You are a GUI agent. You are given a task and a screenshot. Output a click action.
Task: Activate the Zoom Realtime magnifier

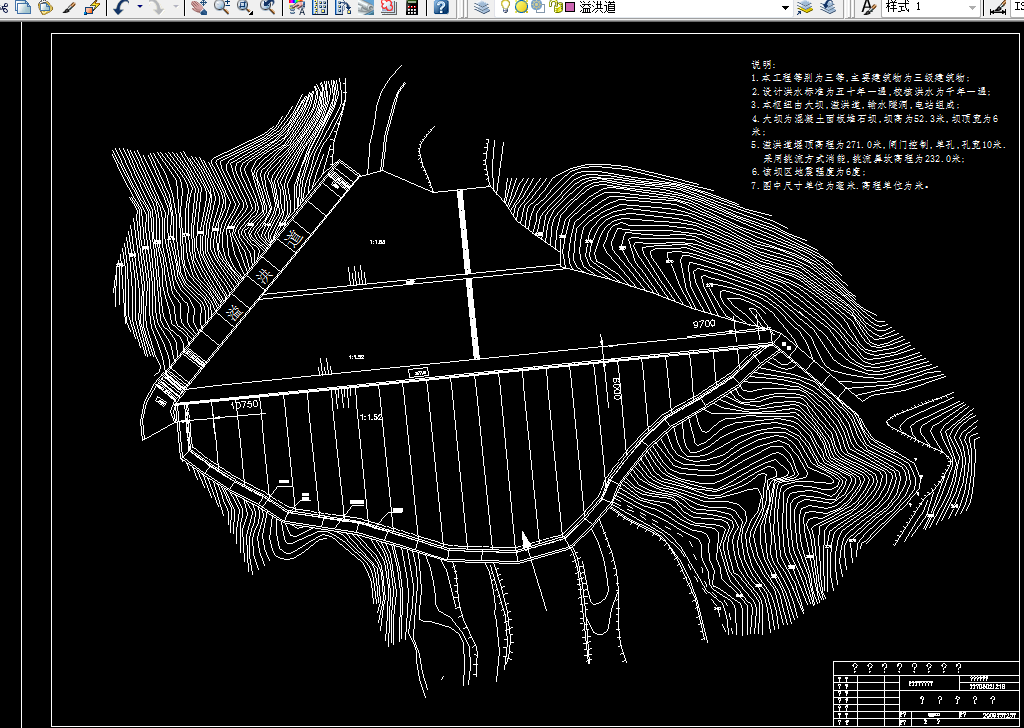coord(222,7)
